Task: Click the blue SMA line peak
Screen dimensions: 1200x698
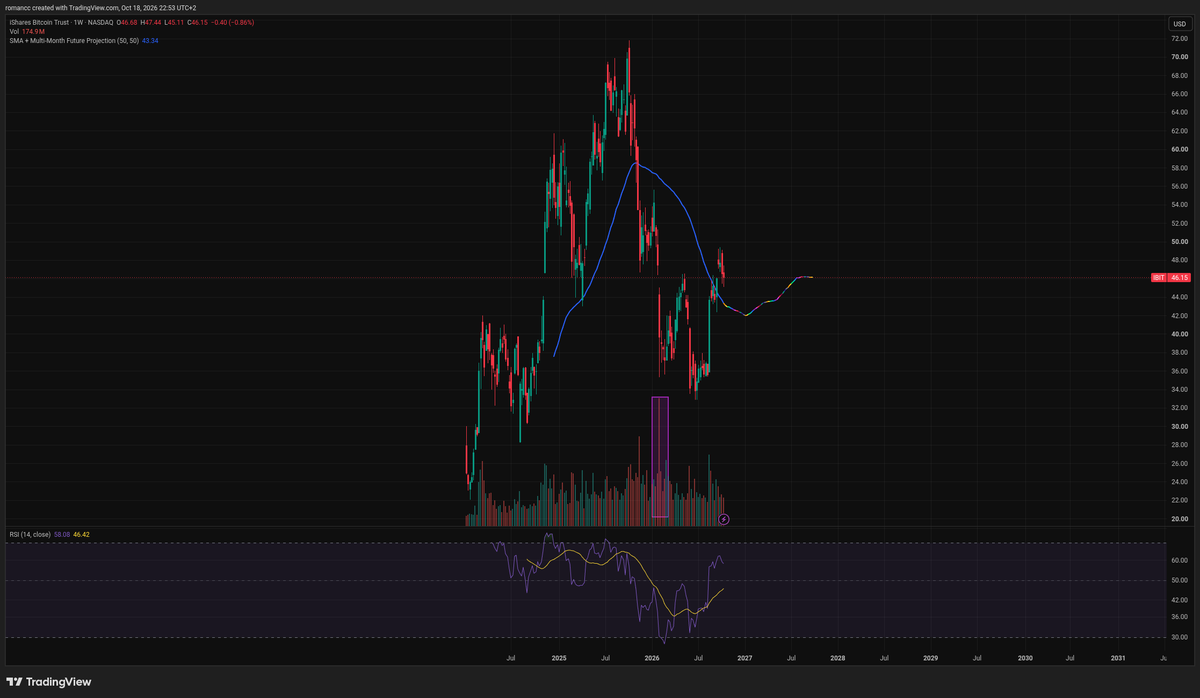Action: tap(636, 163)
